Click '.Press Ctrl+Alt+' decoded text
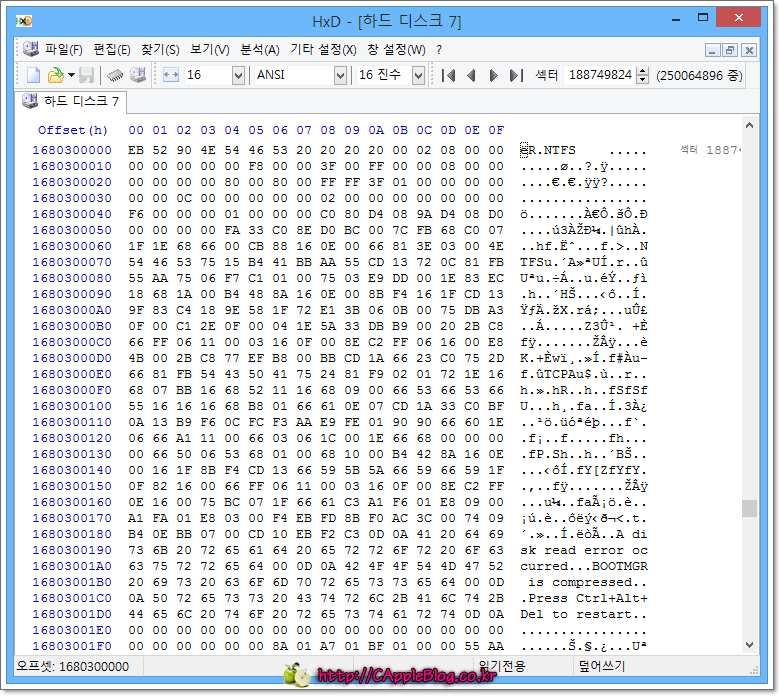Screen dimensions: 780x696 [584, 598]
